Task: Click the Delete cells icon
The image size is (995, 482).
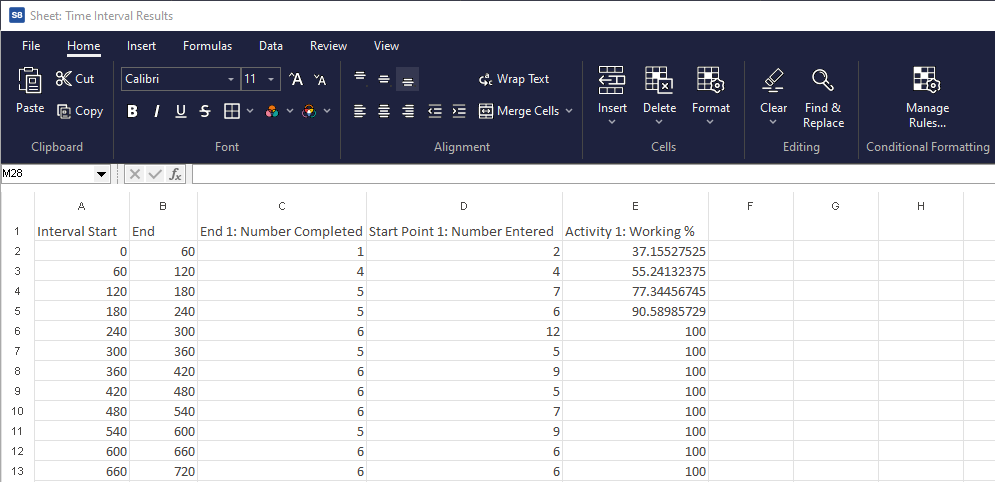Action: point(659,80)
